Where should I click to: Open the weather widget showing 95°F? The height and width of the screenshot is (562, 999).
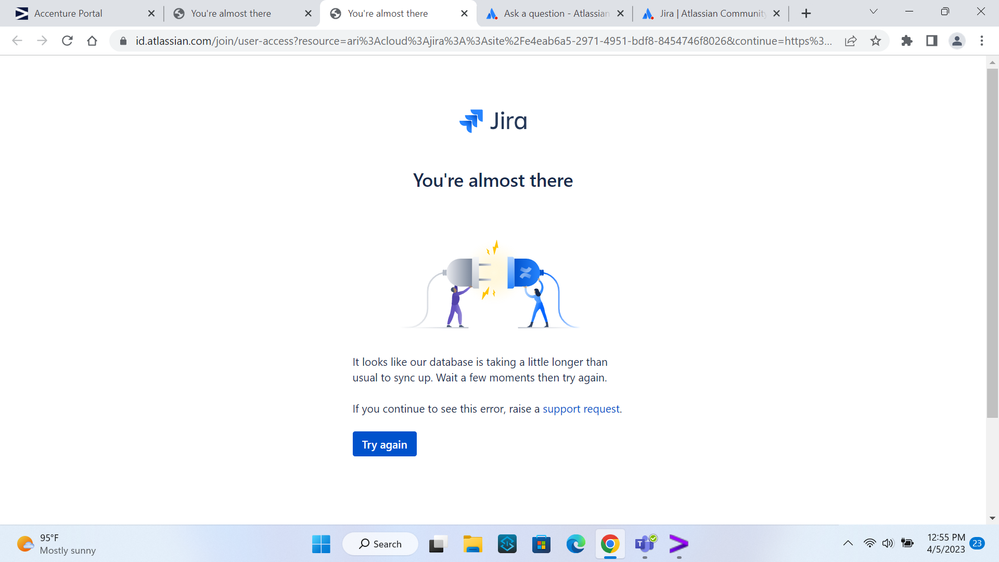[x=56, y=544]
